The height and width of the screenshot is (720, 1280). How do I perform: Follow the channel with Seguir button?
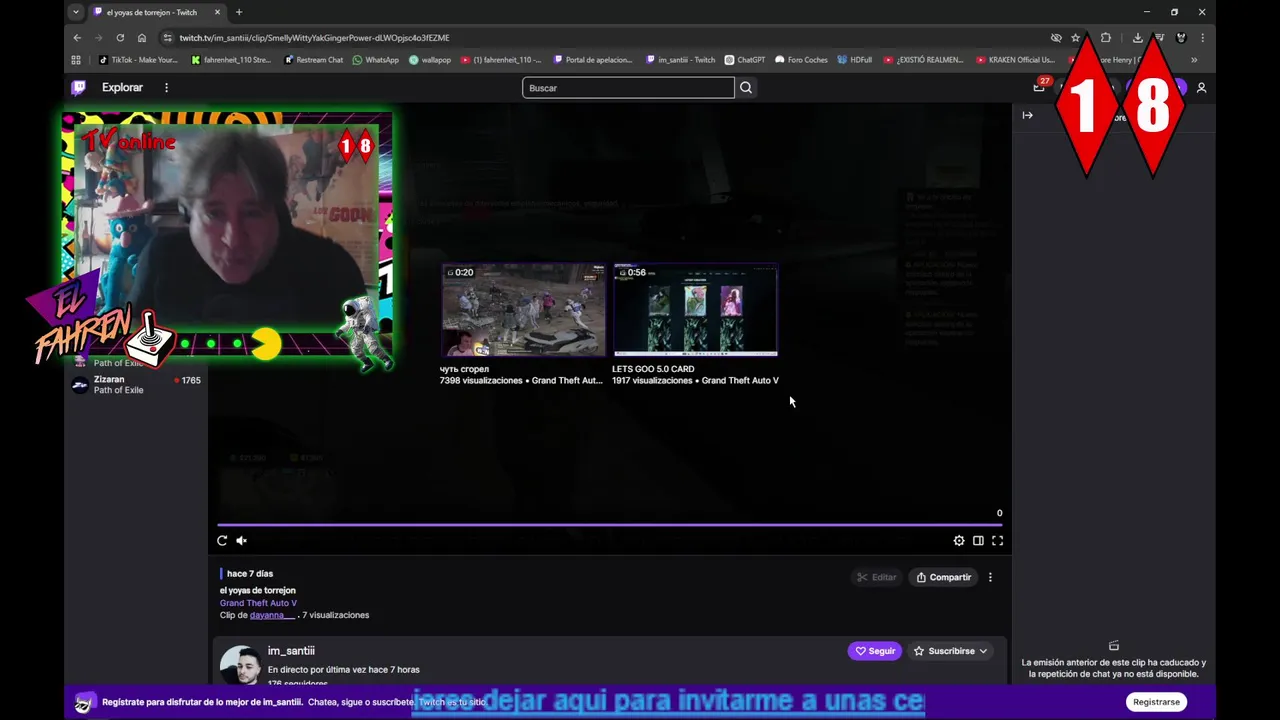tap(874, 651)
